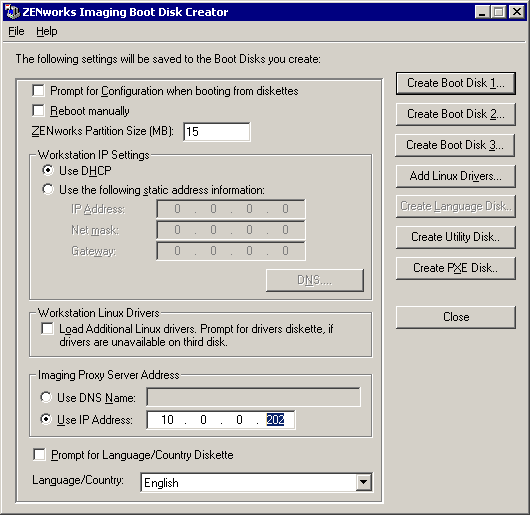Close the window using title bar X
This screenshot has height=515, width=530.
[517, 12]
